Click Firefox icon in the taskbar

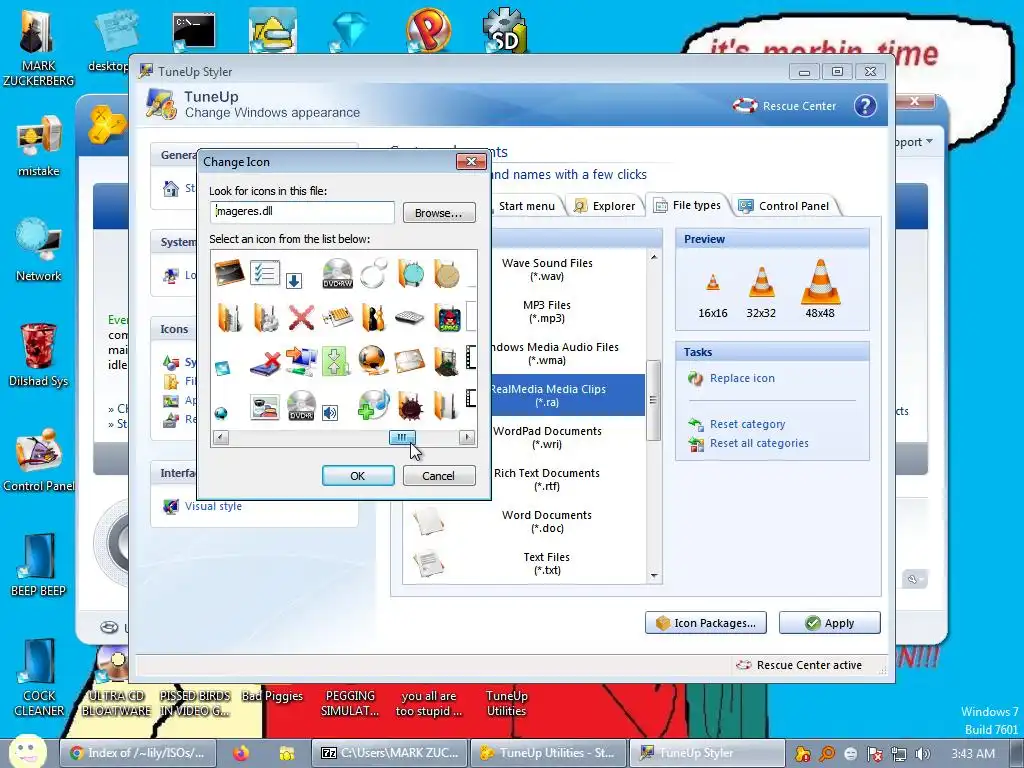pyautogui.click(x=241, y=753)
